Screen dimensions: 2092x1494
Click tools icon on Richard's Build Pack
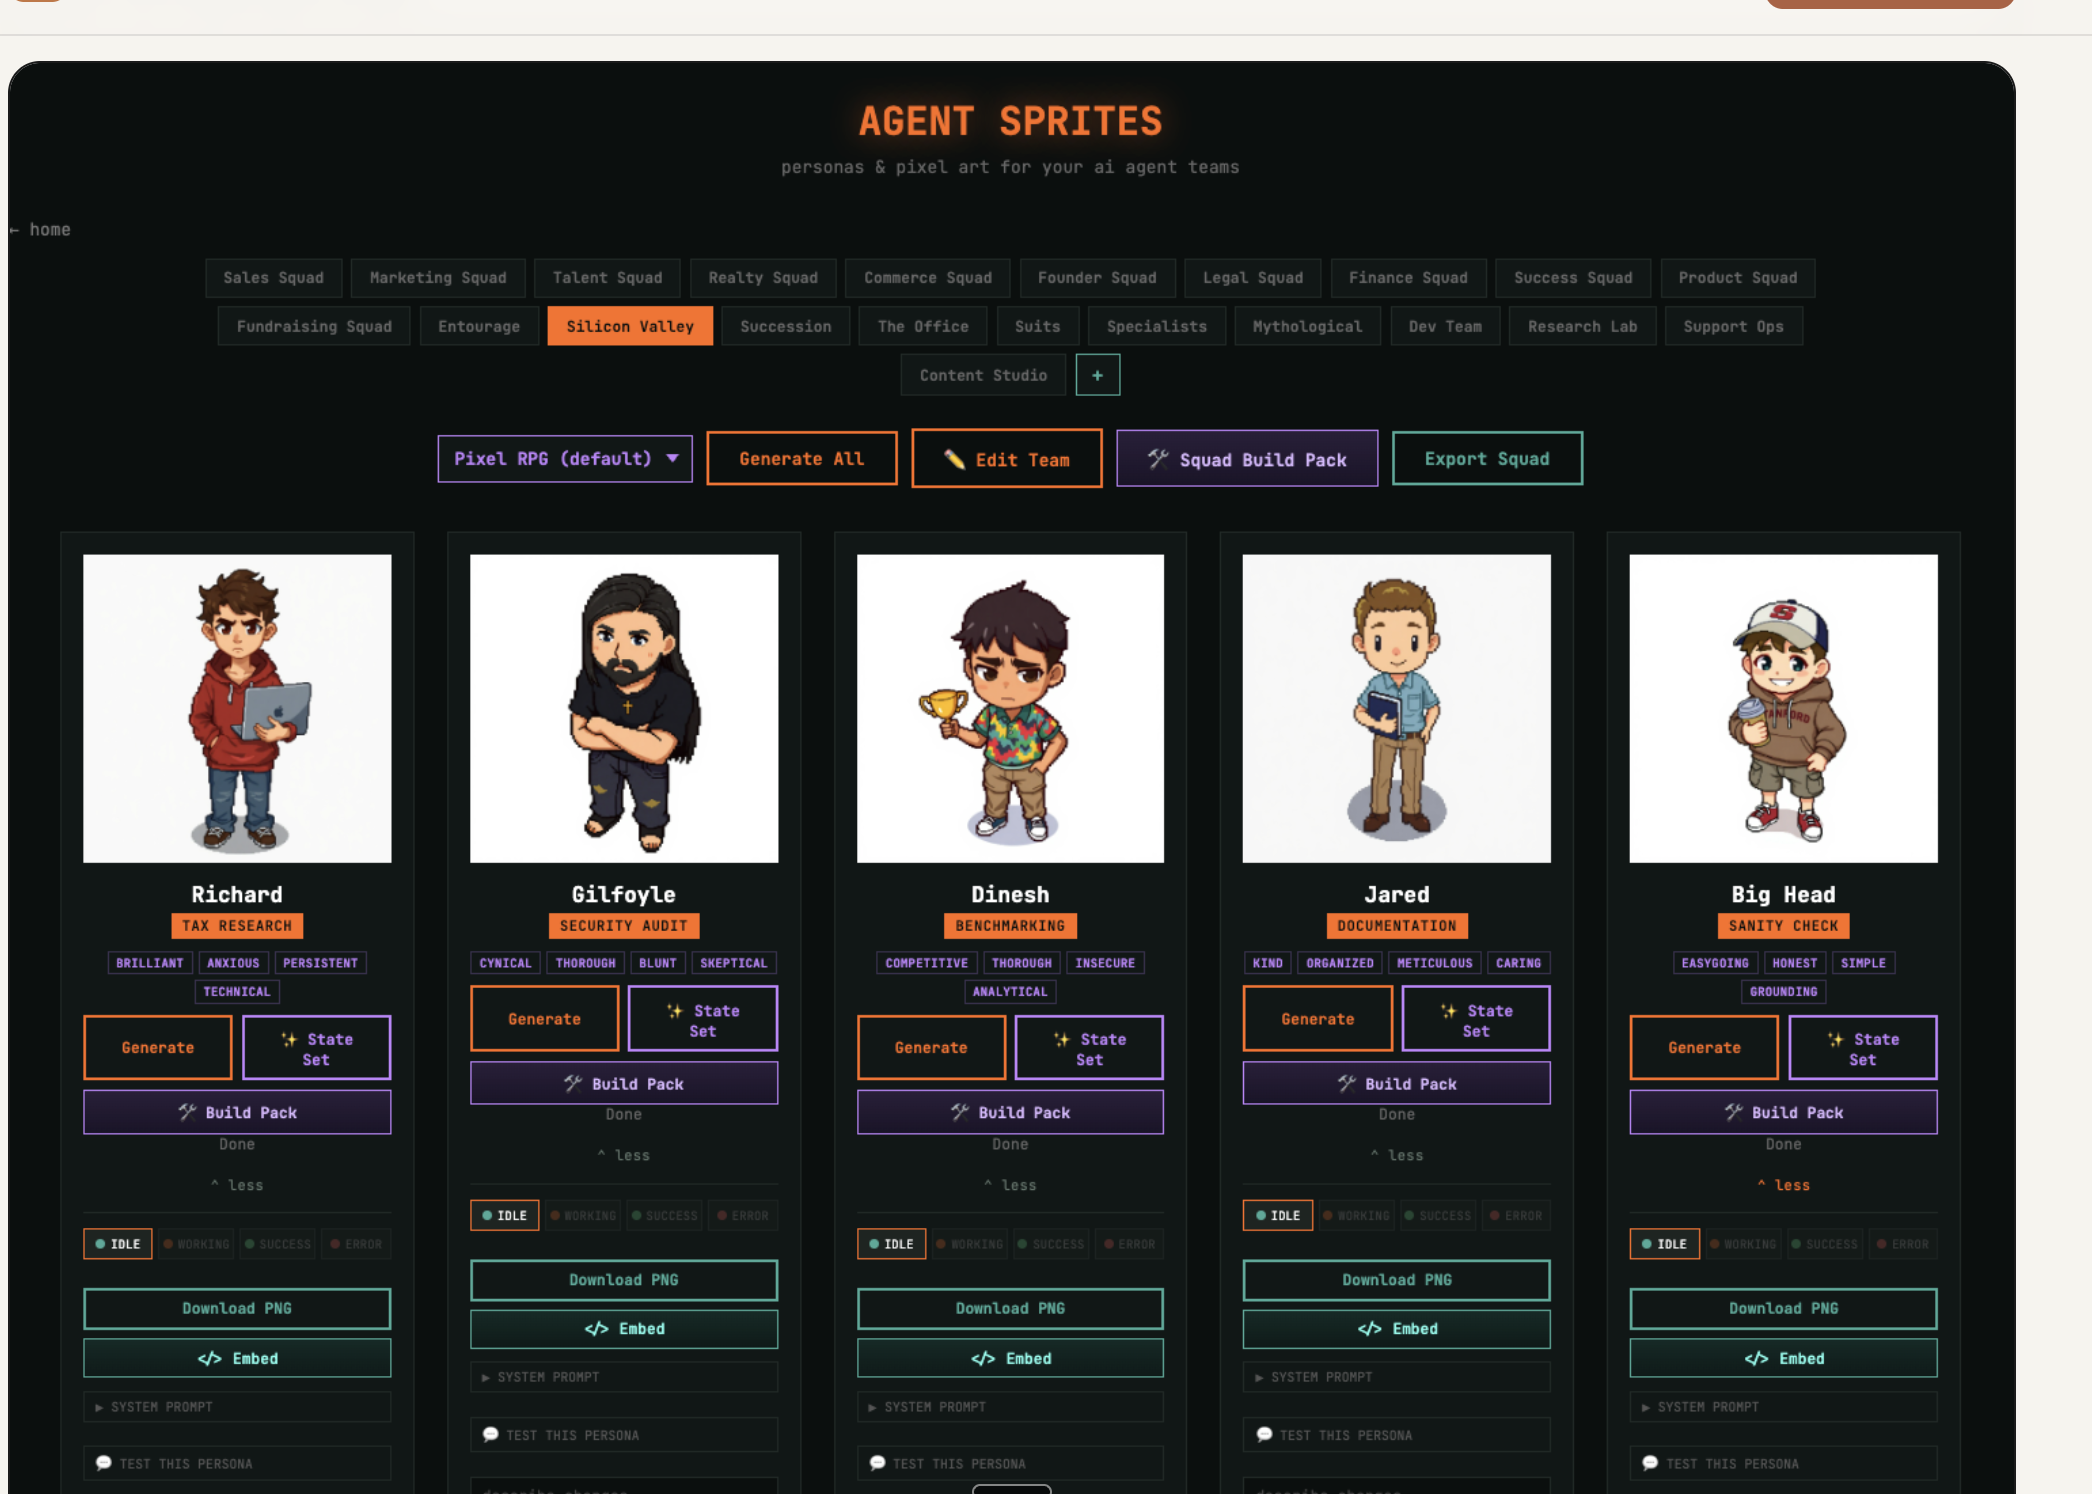point(187,1112)
